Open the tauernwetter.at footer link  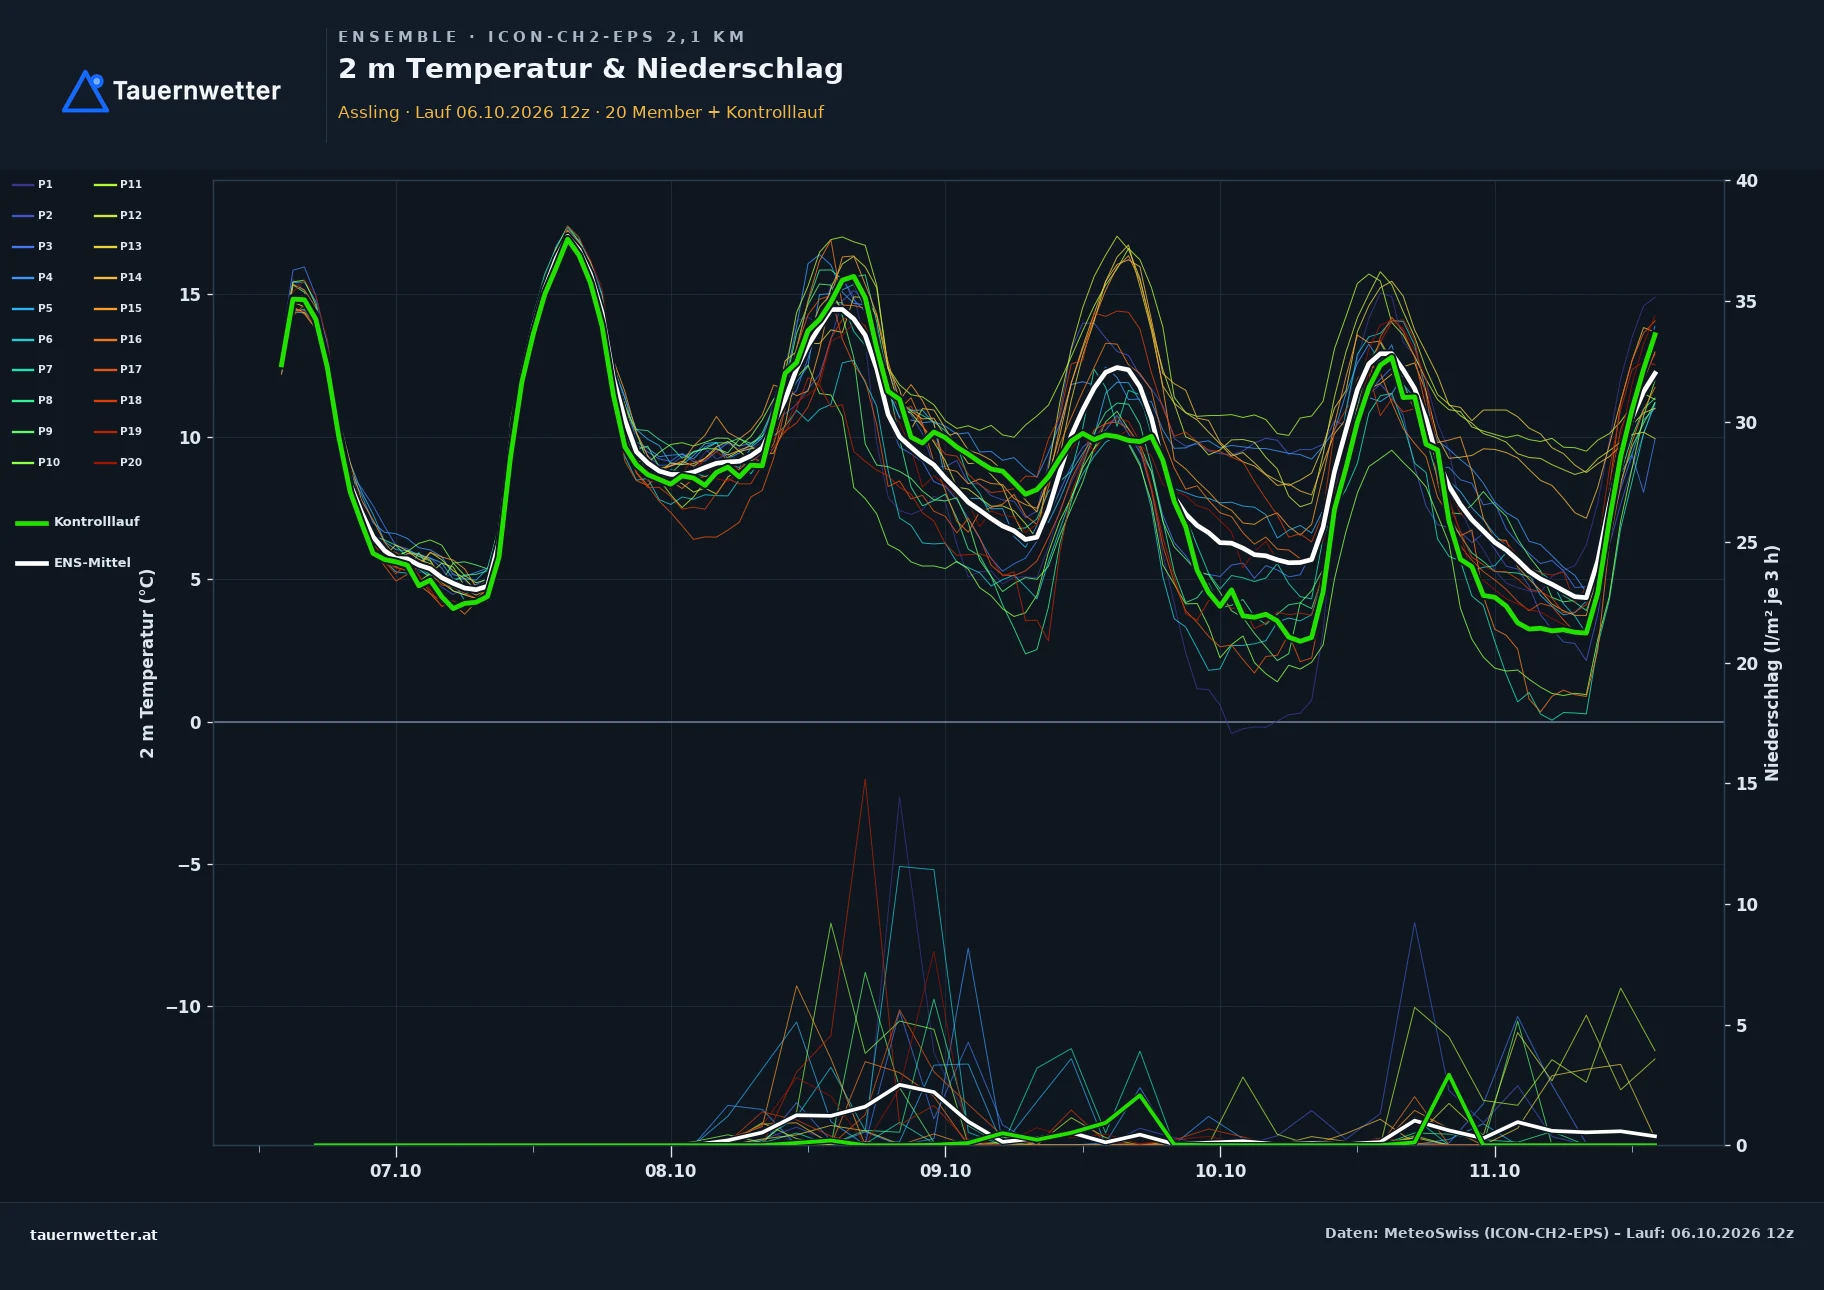pyautogui.click(x=94, y=1235)
